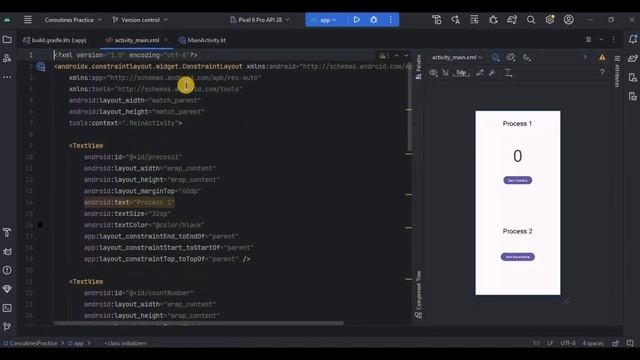Screen dimensions: 640x360
Task: Open editor tab options menu
Action: pos(613,40)
